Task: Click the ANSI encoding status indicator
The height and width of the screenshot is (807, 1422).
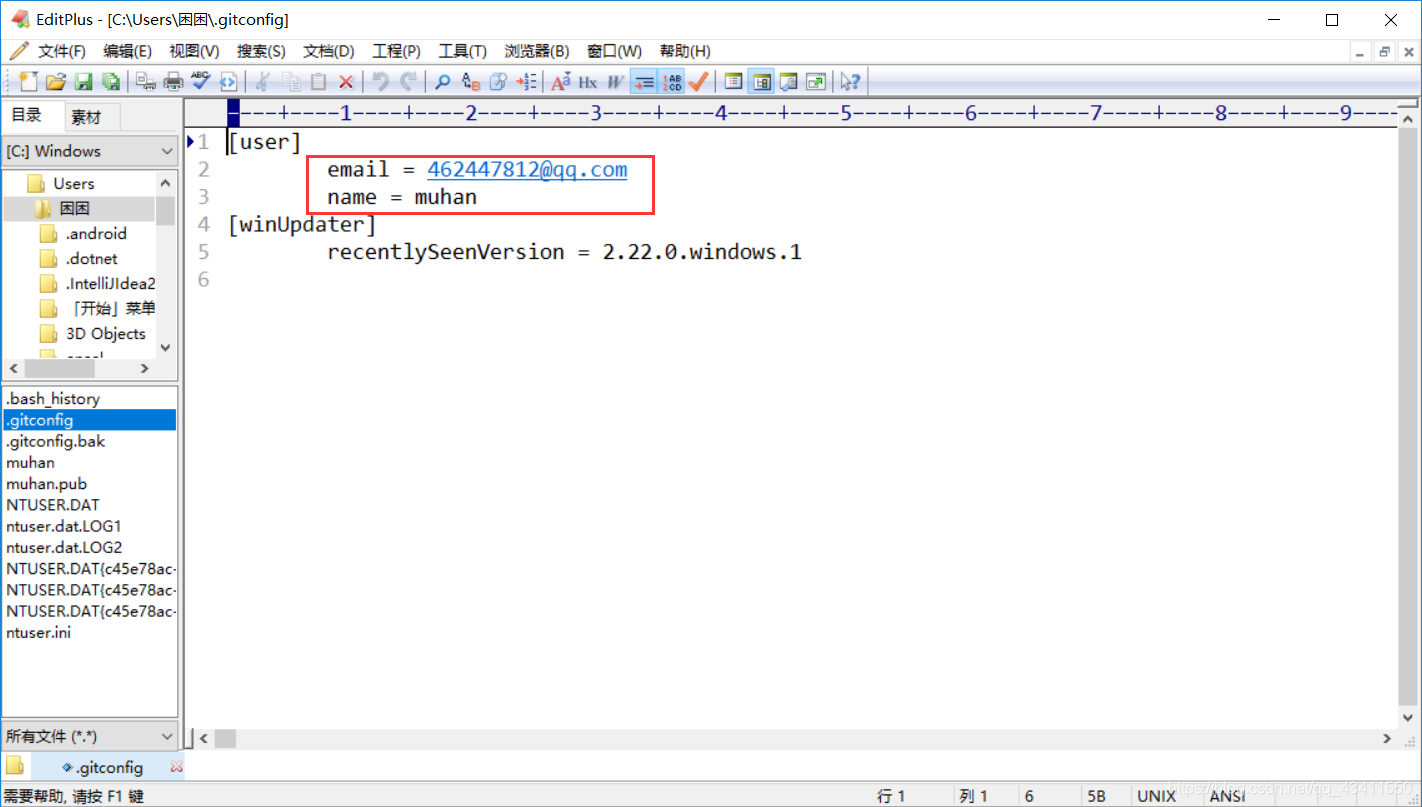Action: click(1227, 796)
